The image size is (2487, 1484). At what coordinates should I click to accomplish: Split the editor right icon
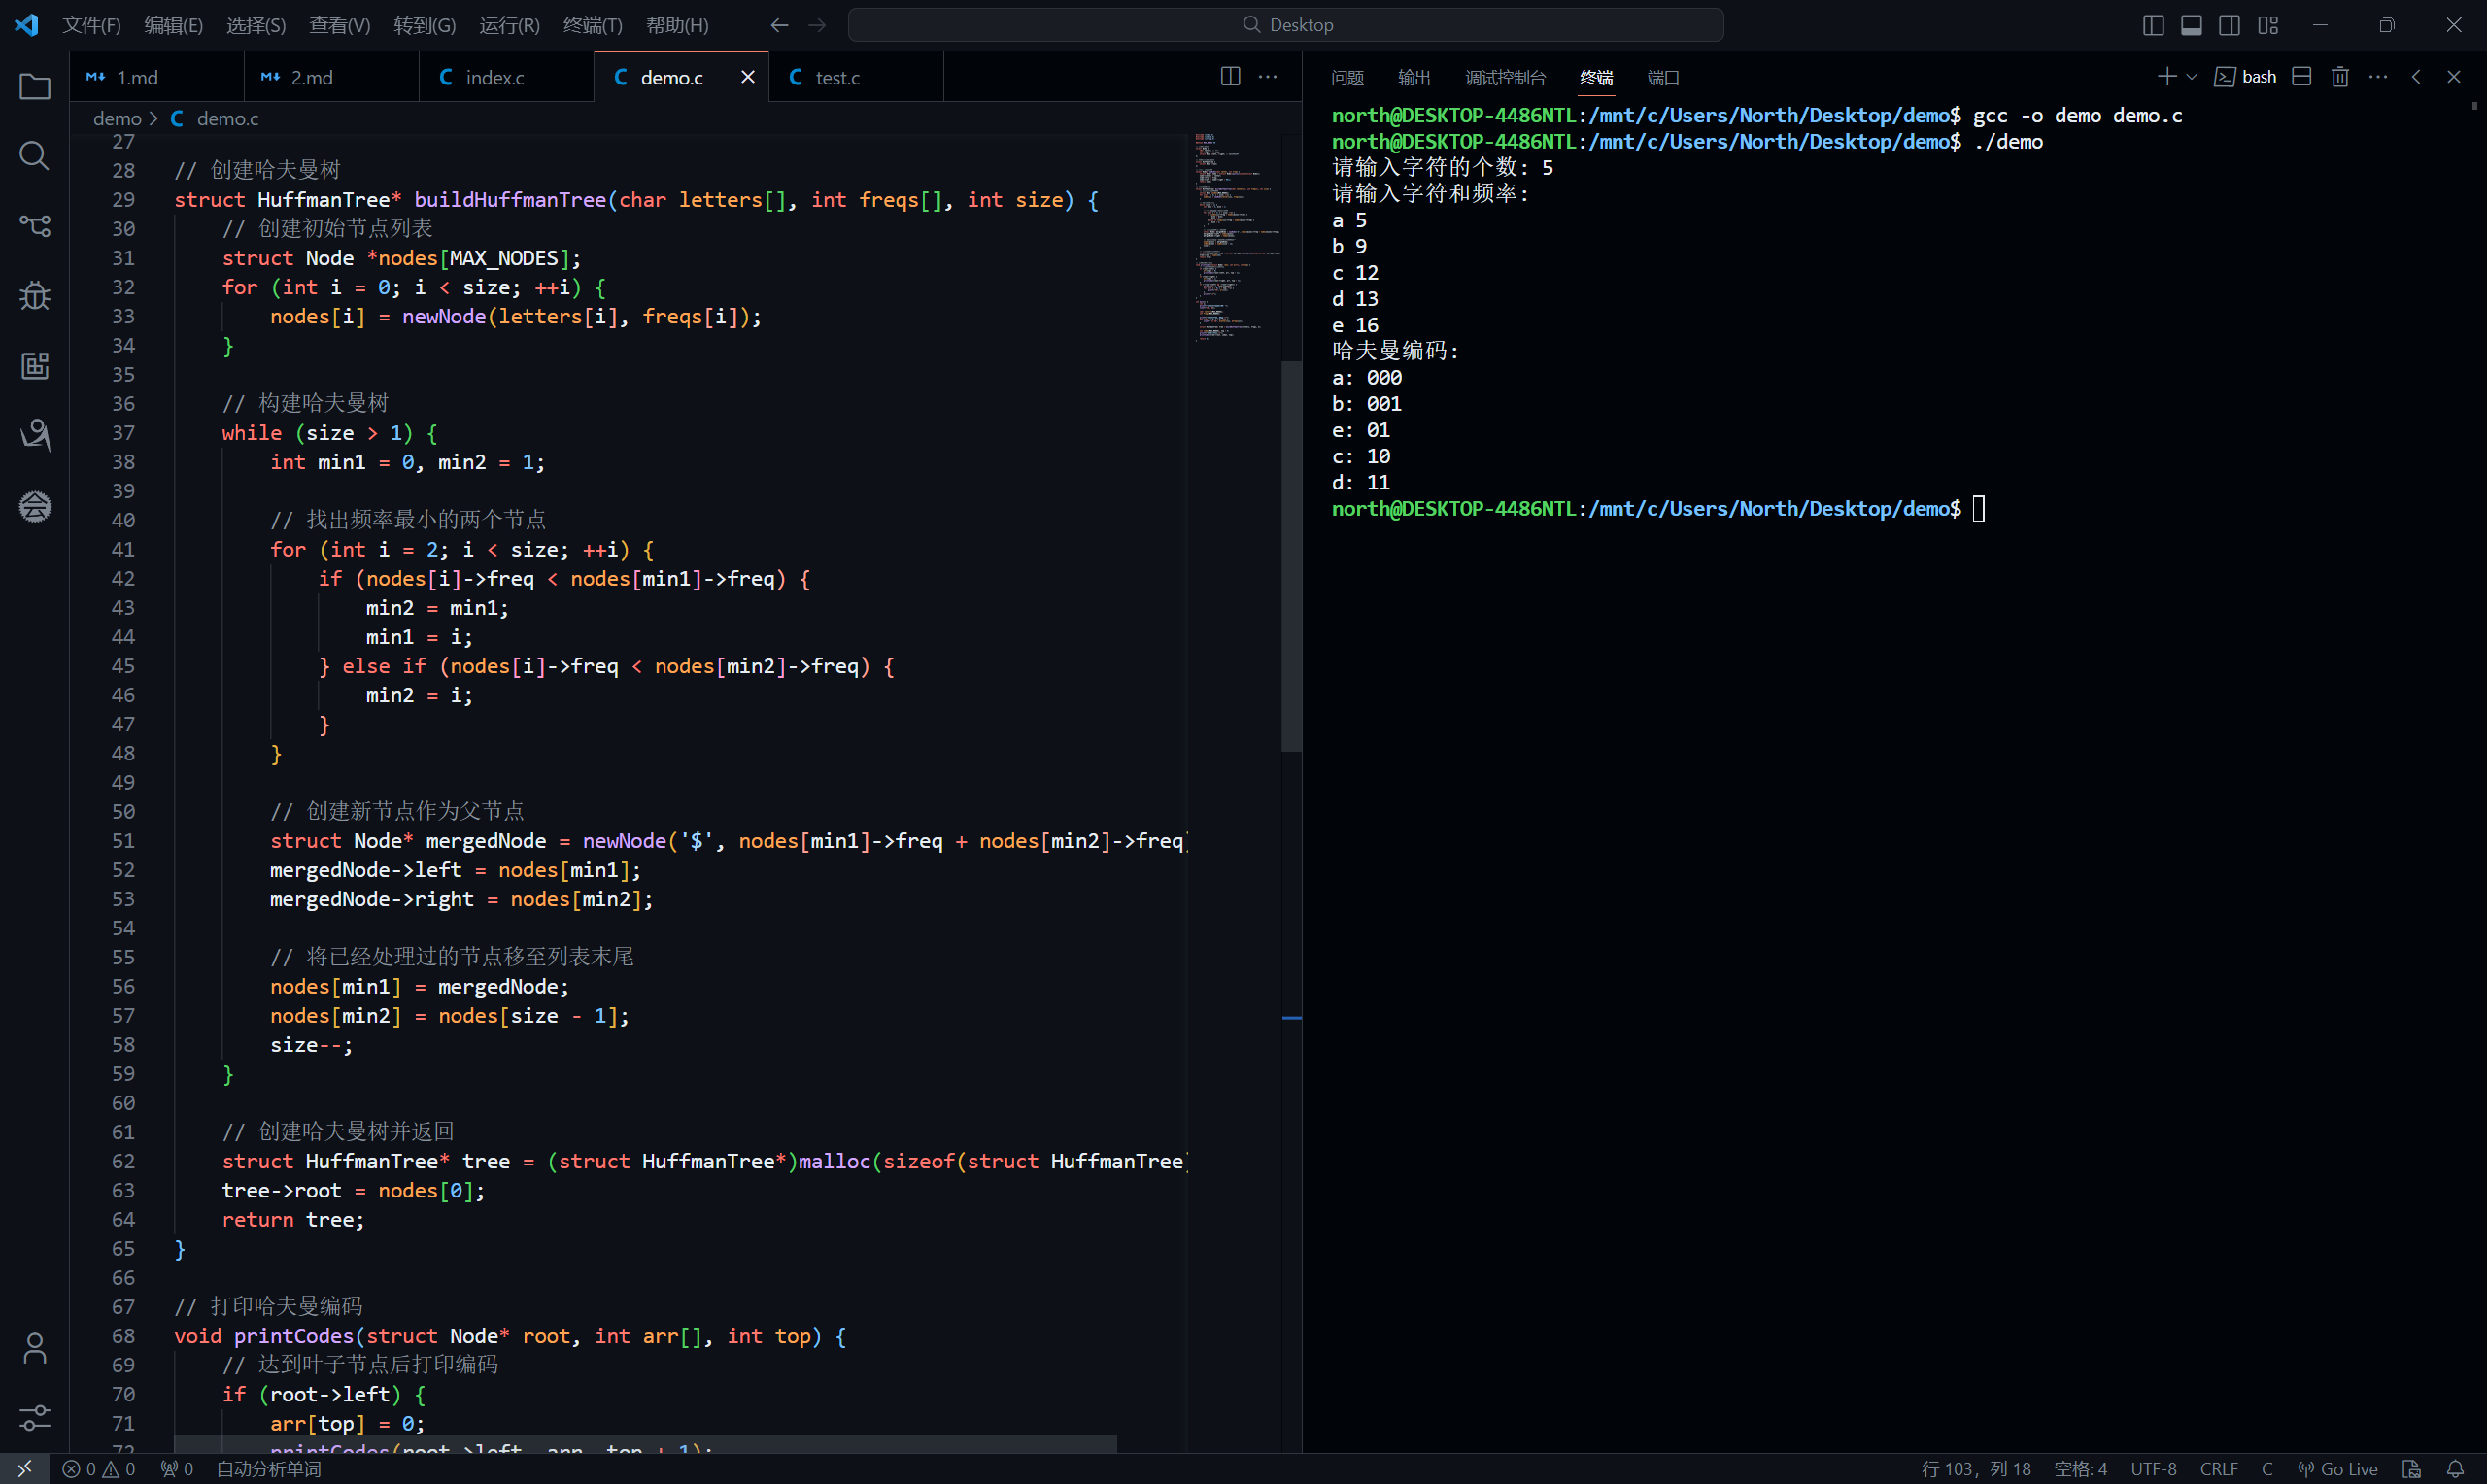point(1230,77)
